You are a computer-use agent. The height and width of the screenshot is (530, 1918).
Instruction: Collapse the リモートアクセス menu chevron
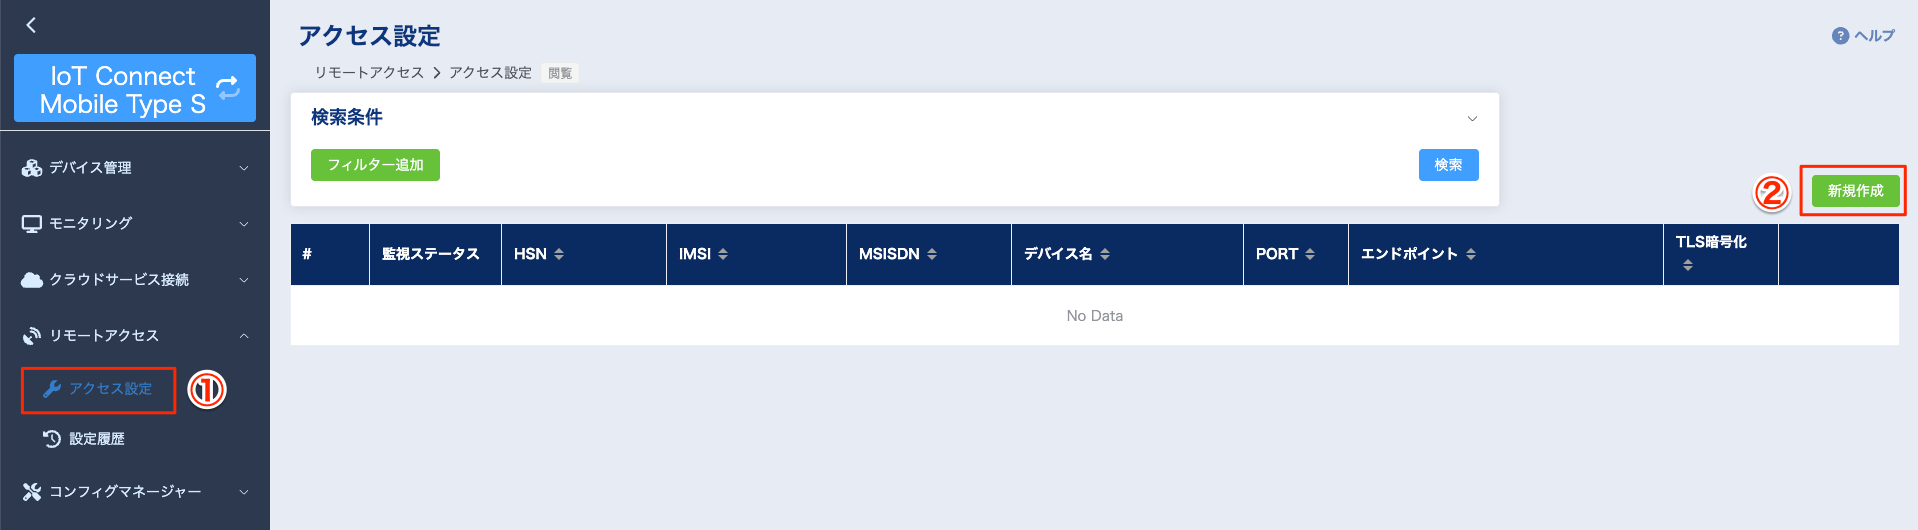(244, 336)
